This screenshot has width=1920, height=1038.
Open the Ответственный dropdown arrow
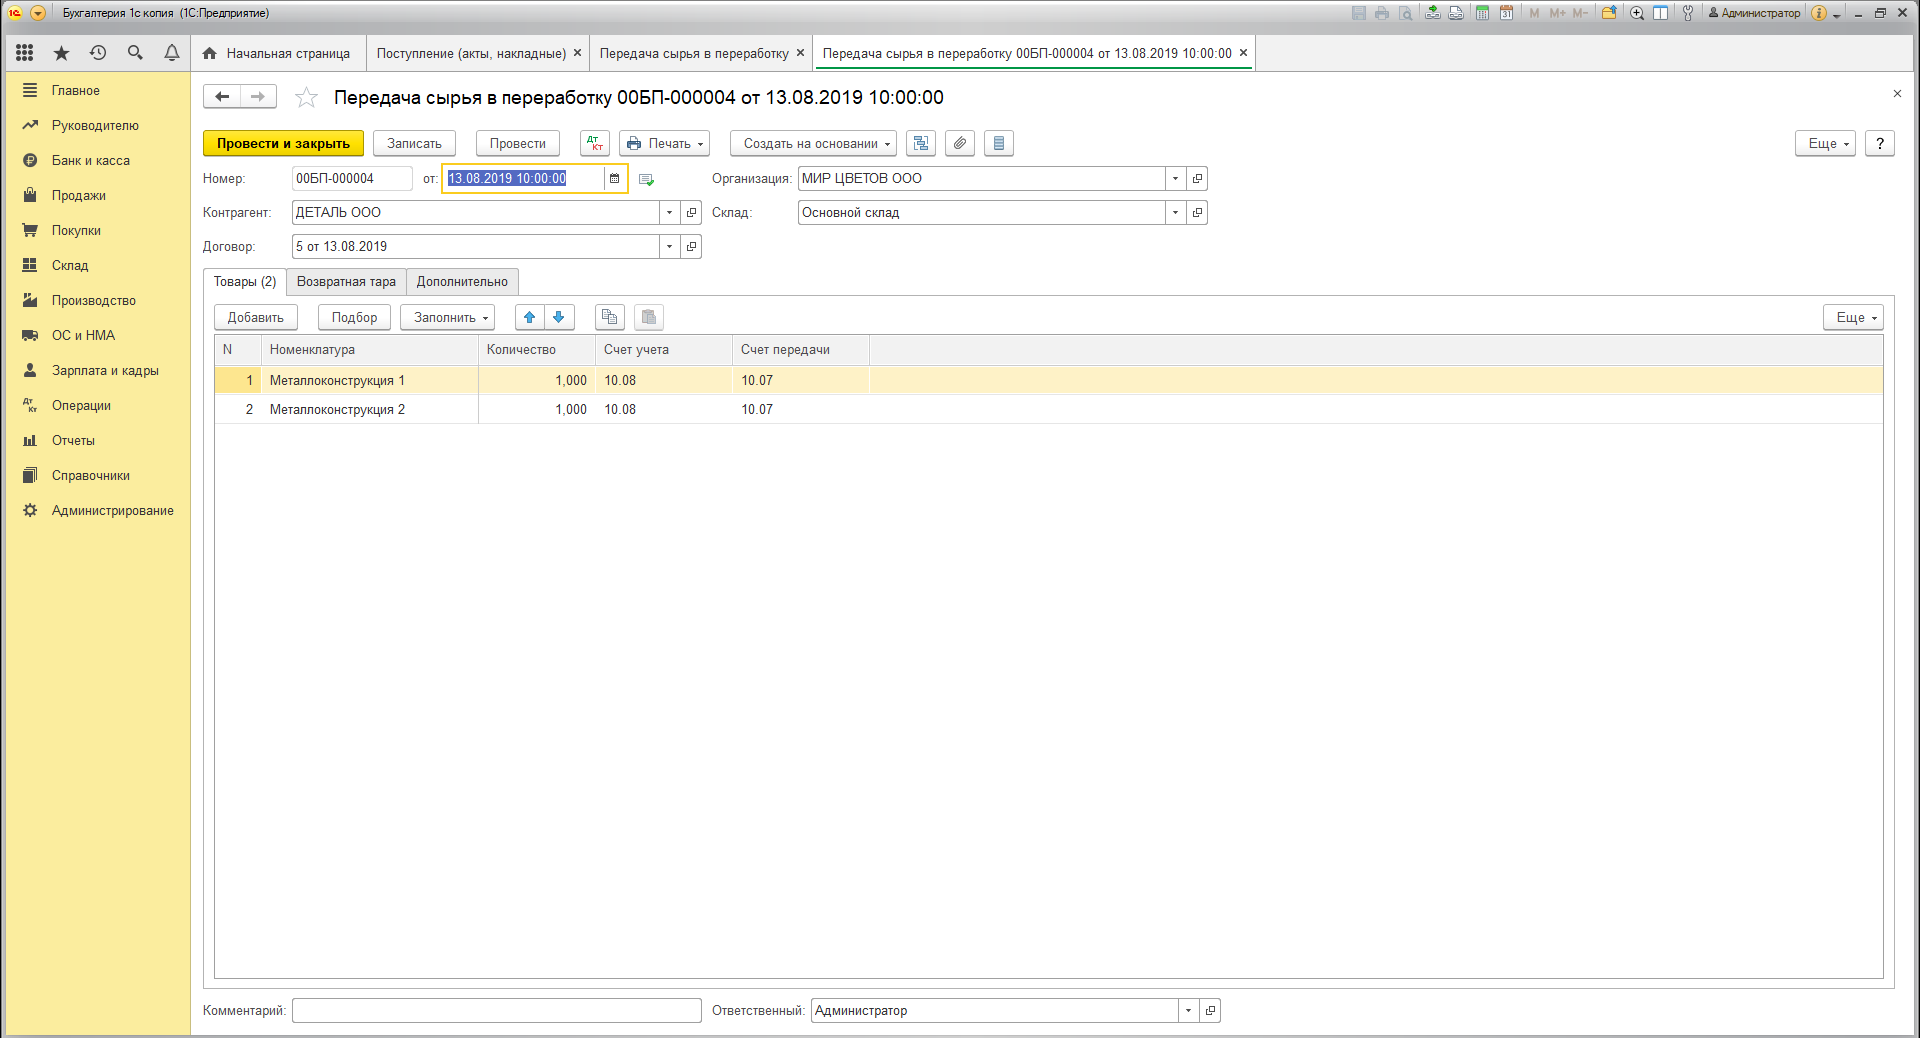pyautogui.click(x=1189, y=1011)
